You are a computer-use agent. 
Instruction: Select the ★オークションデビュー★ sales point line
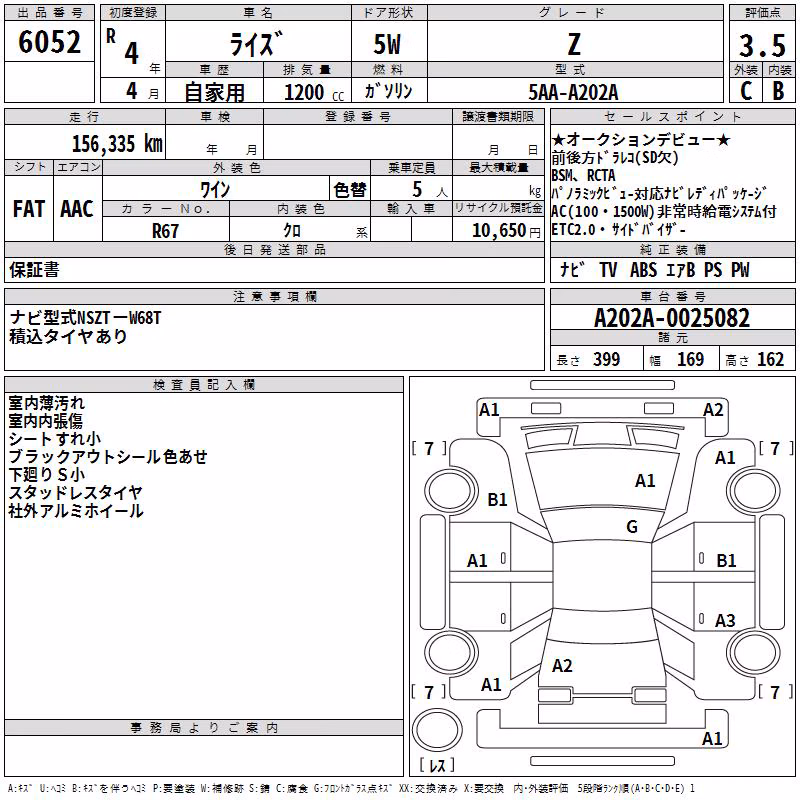pos(641,140)
